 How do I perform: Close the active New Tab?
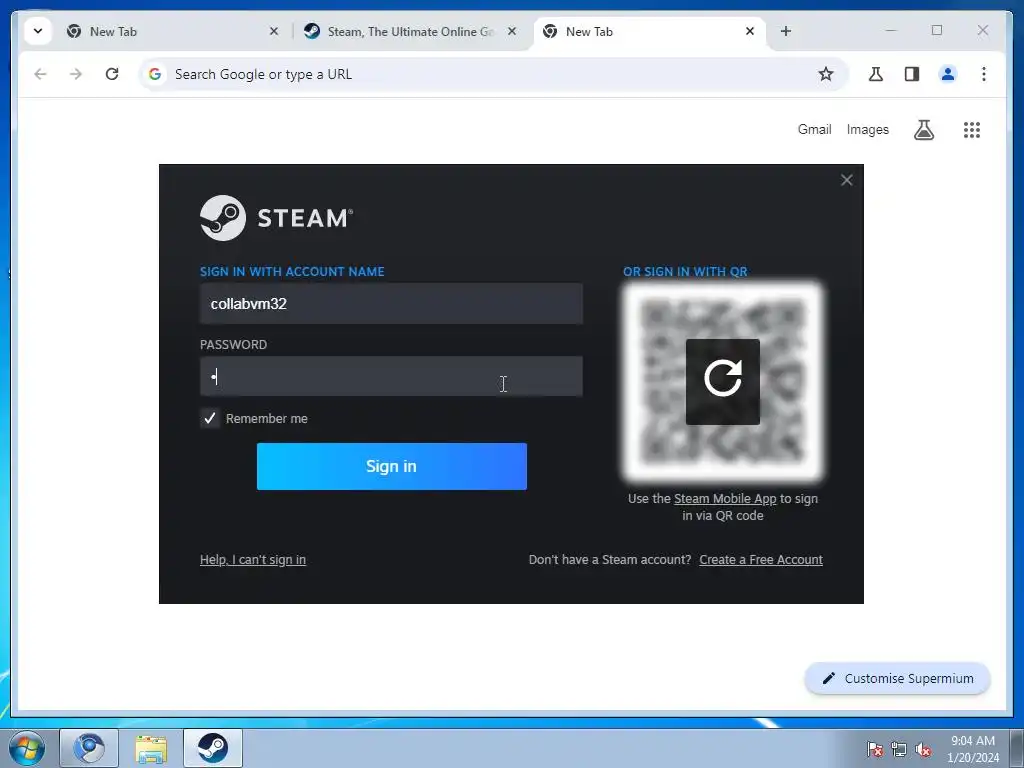[750, 31]
